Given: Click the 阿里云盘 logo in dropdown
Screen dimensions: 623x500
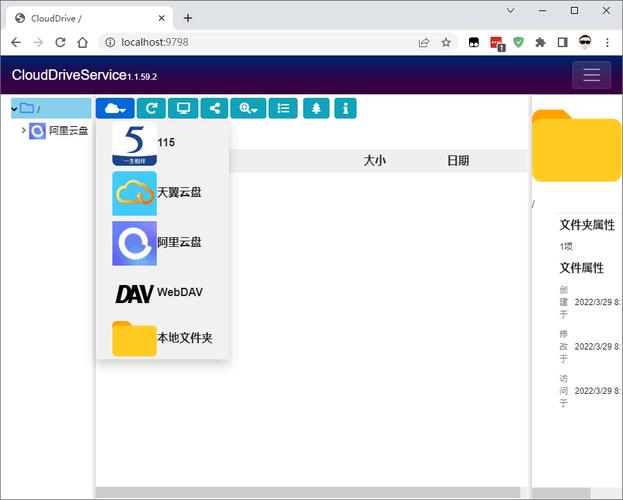Looking at the screenshot, I should [x=134, y=243].
